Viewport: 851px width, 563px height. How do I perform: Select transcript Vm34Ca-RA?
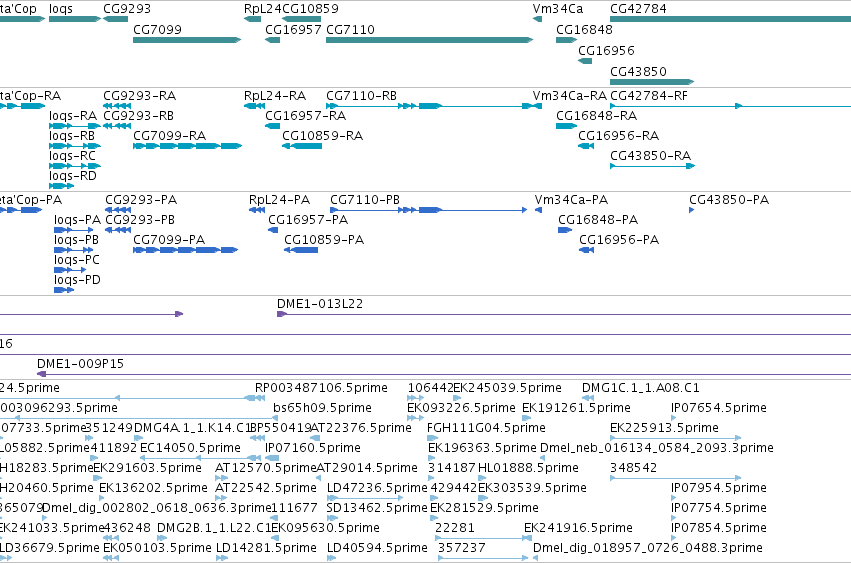coord(537,106)
